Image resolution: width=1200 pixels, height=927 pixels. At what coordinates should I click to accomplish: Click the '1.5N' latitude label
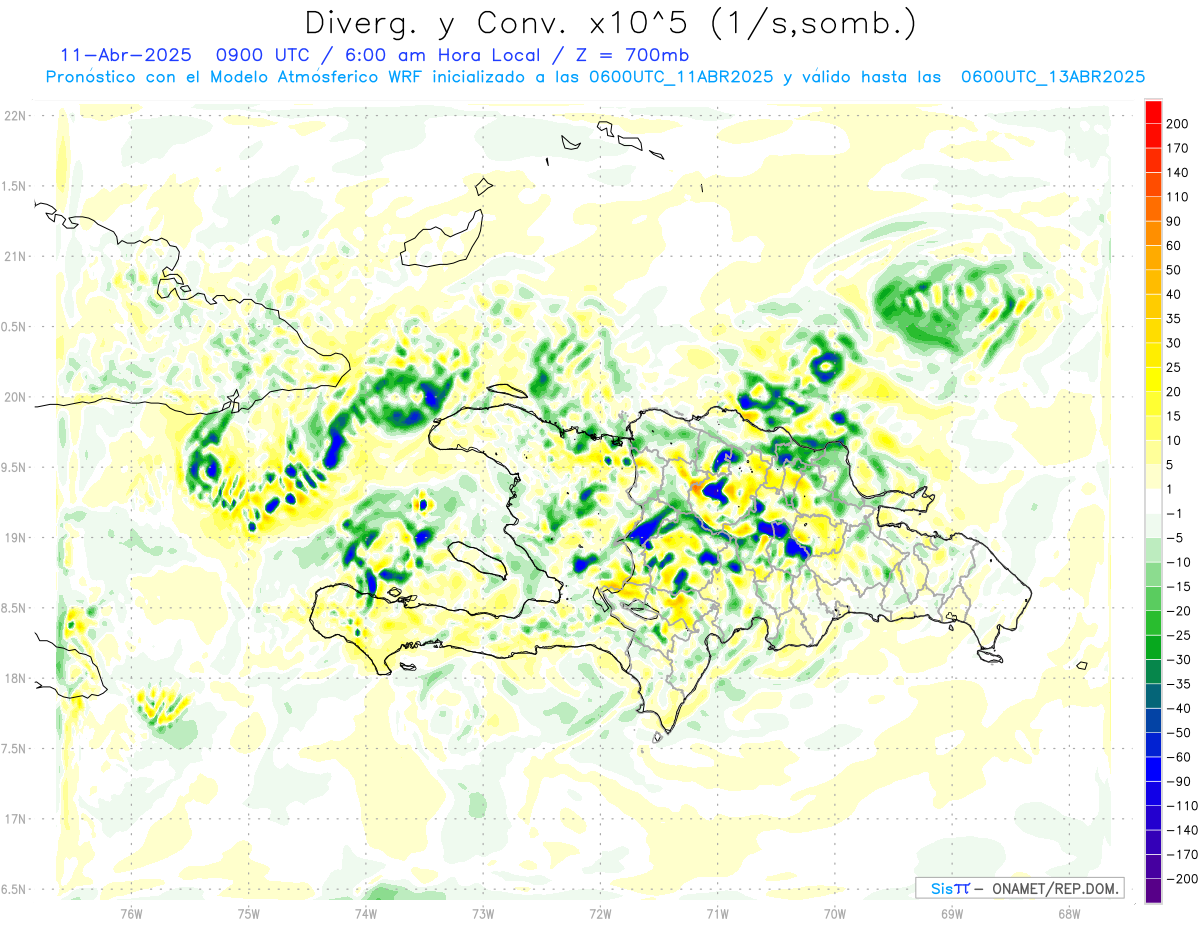pos(13,186)
